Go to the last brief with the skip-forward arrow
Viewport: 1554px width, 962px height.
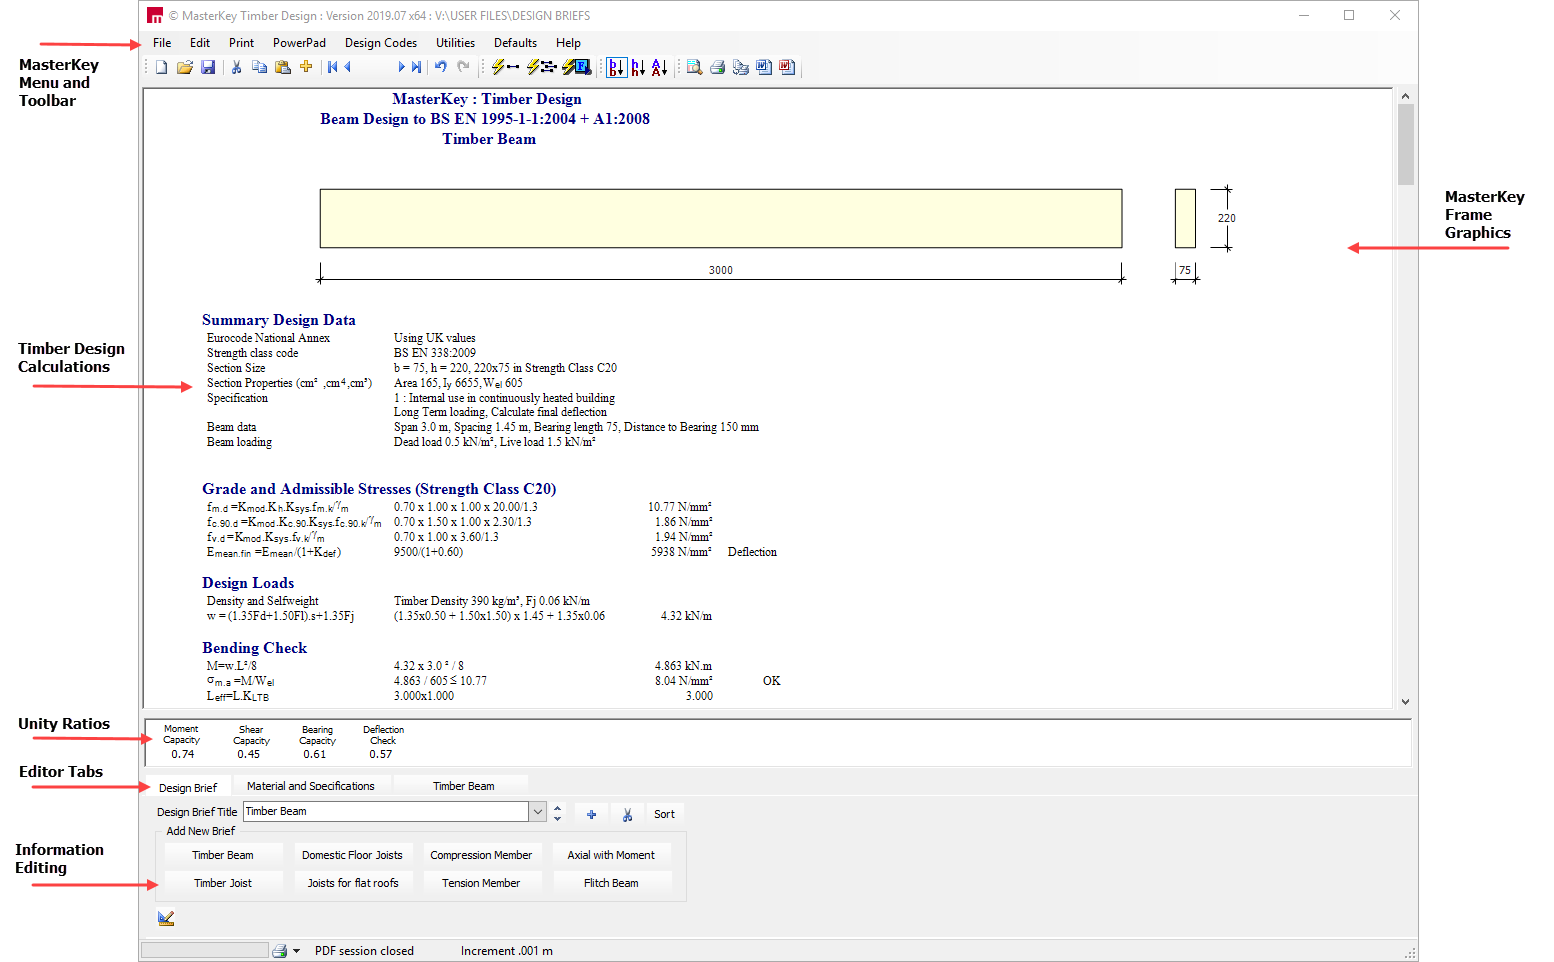point(416,67)
